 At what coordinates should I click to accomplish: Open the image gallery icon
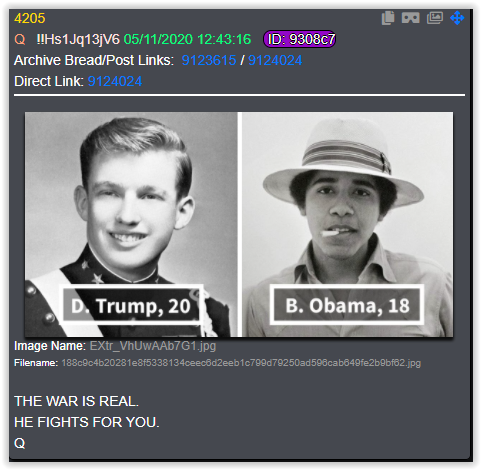pyautogui.click(x=435, y=18)
